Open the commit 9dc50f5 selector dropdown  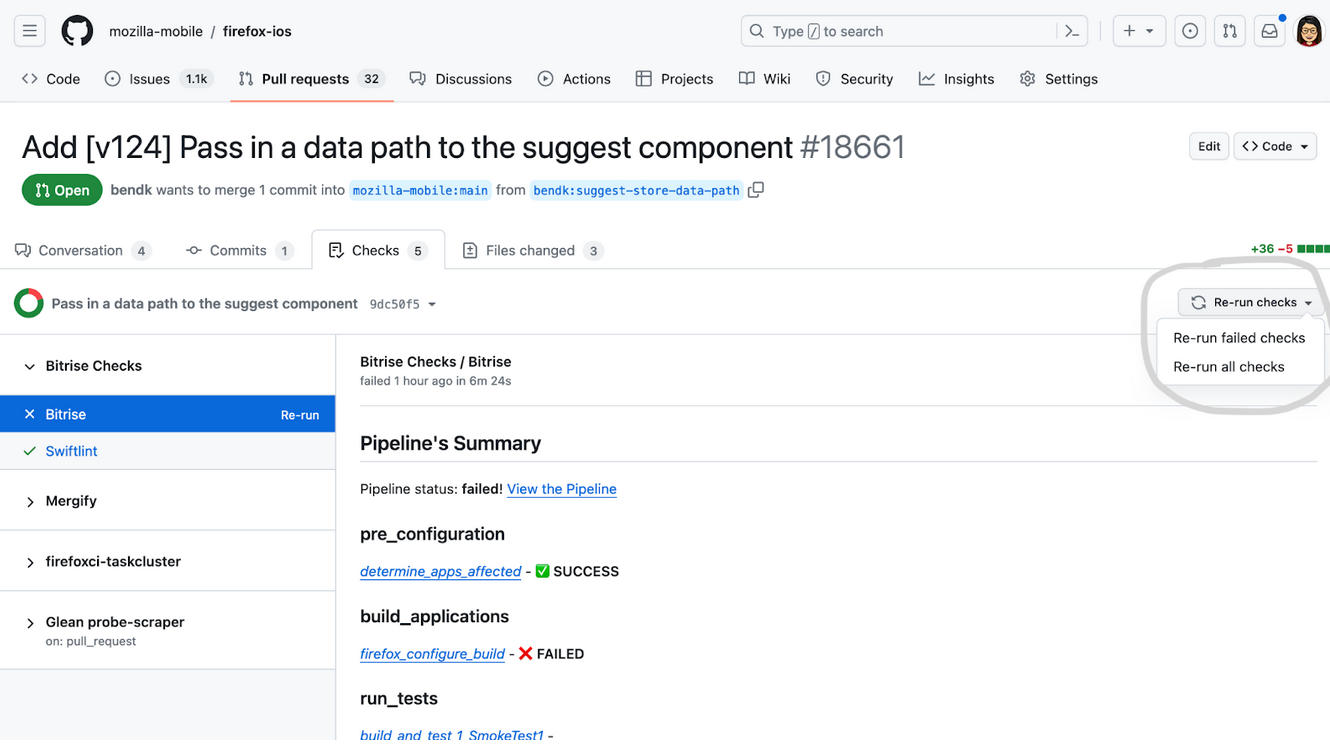[x=403, y=304]
